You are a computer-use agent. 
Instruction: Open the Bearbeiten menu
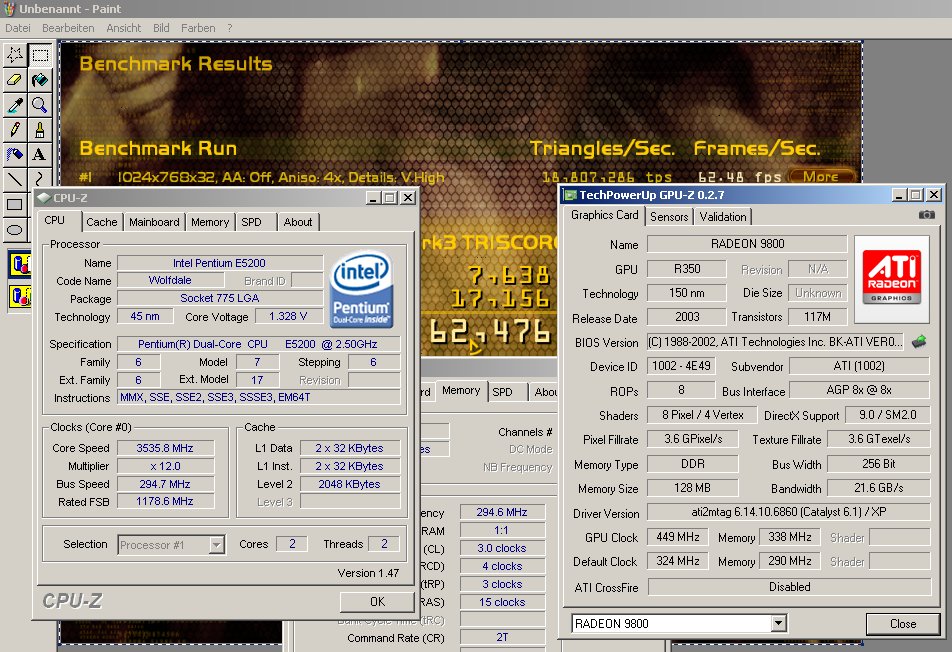pyautogui.click(x=68, y=28)
